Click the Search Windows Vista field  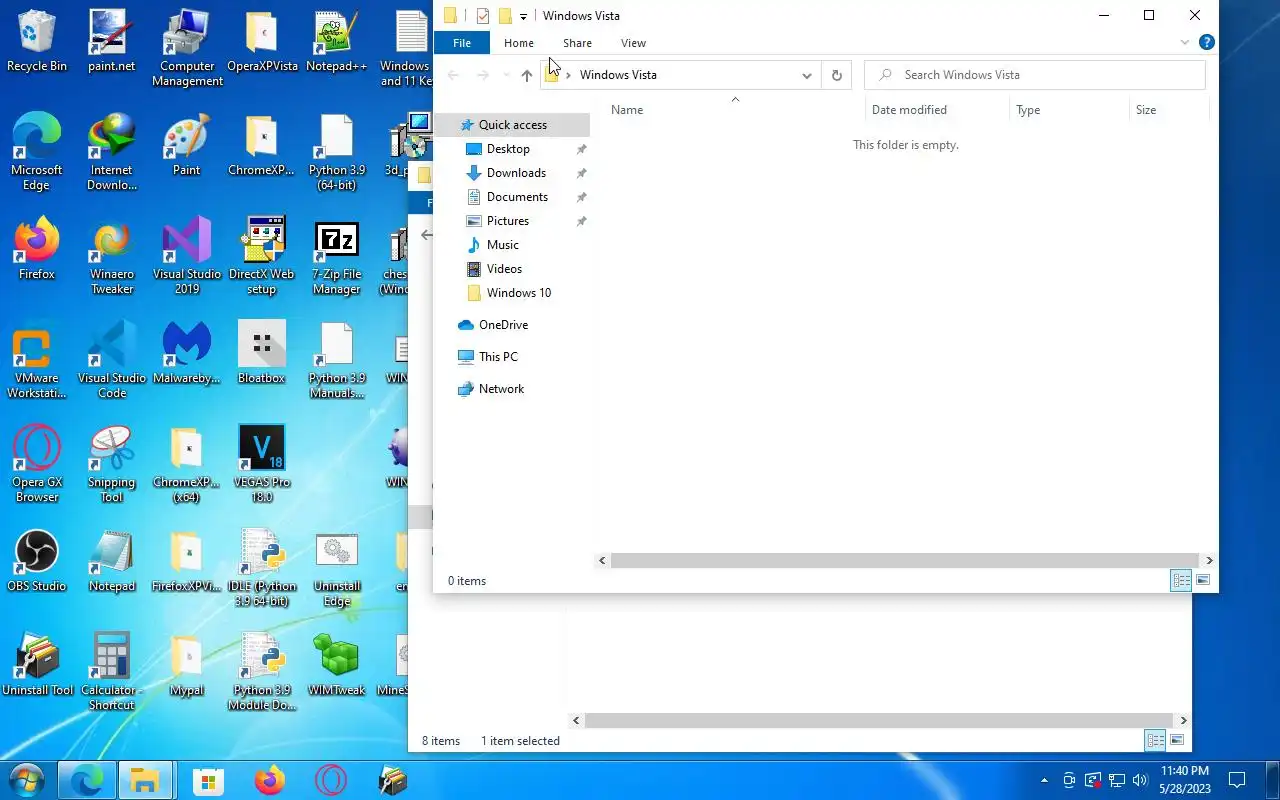[x=1035, y=75]
